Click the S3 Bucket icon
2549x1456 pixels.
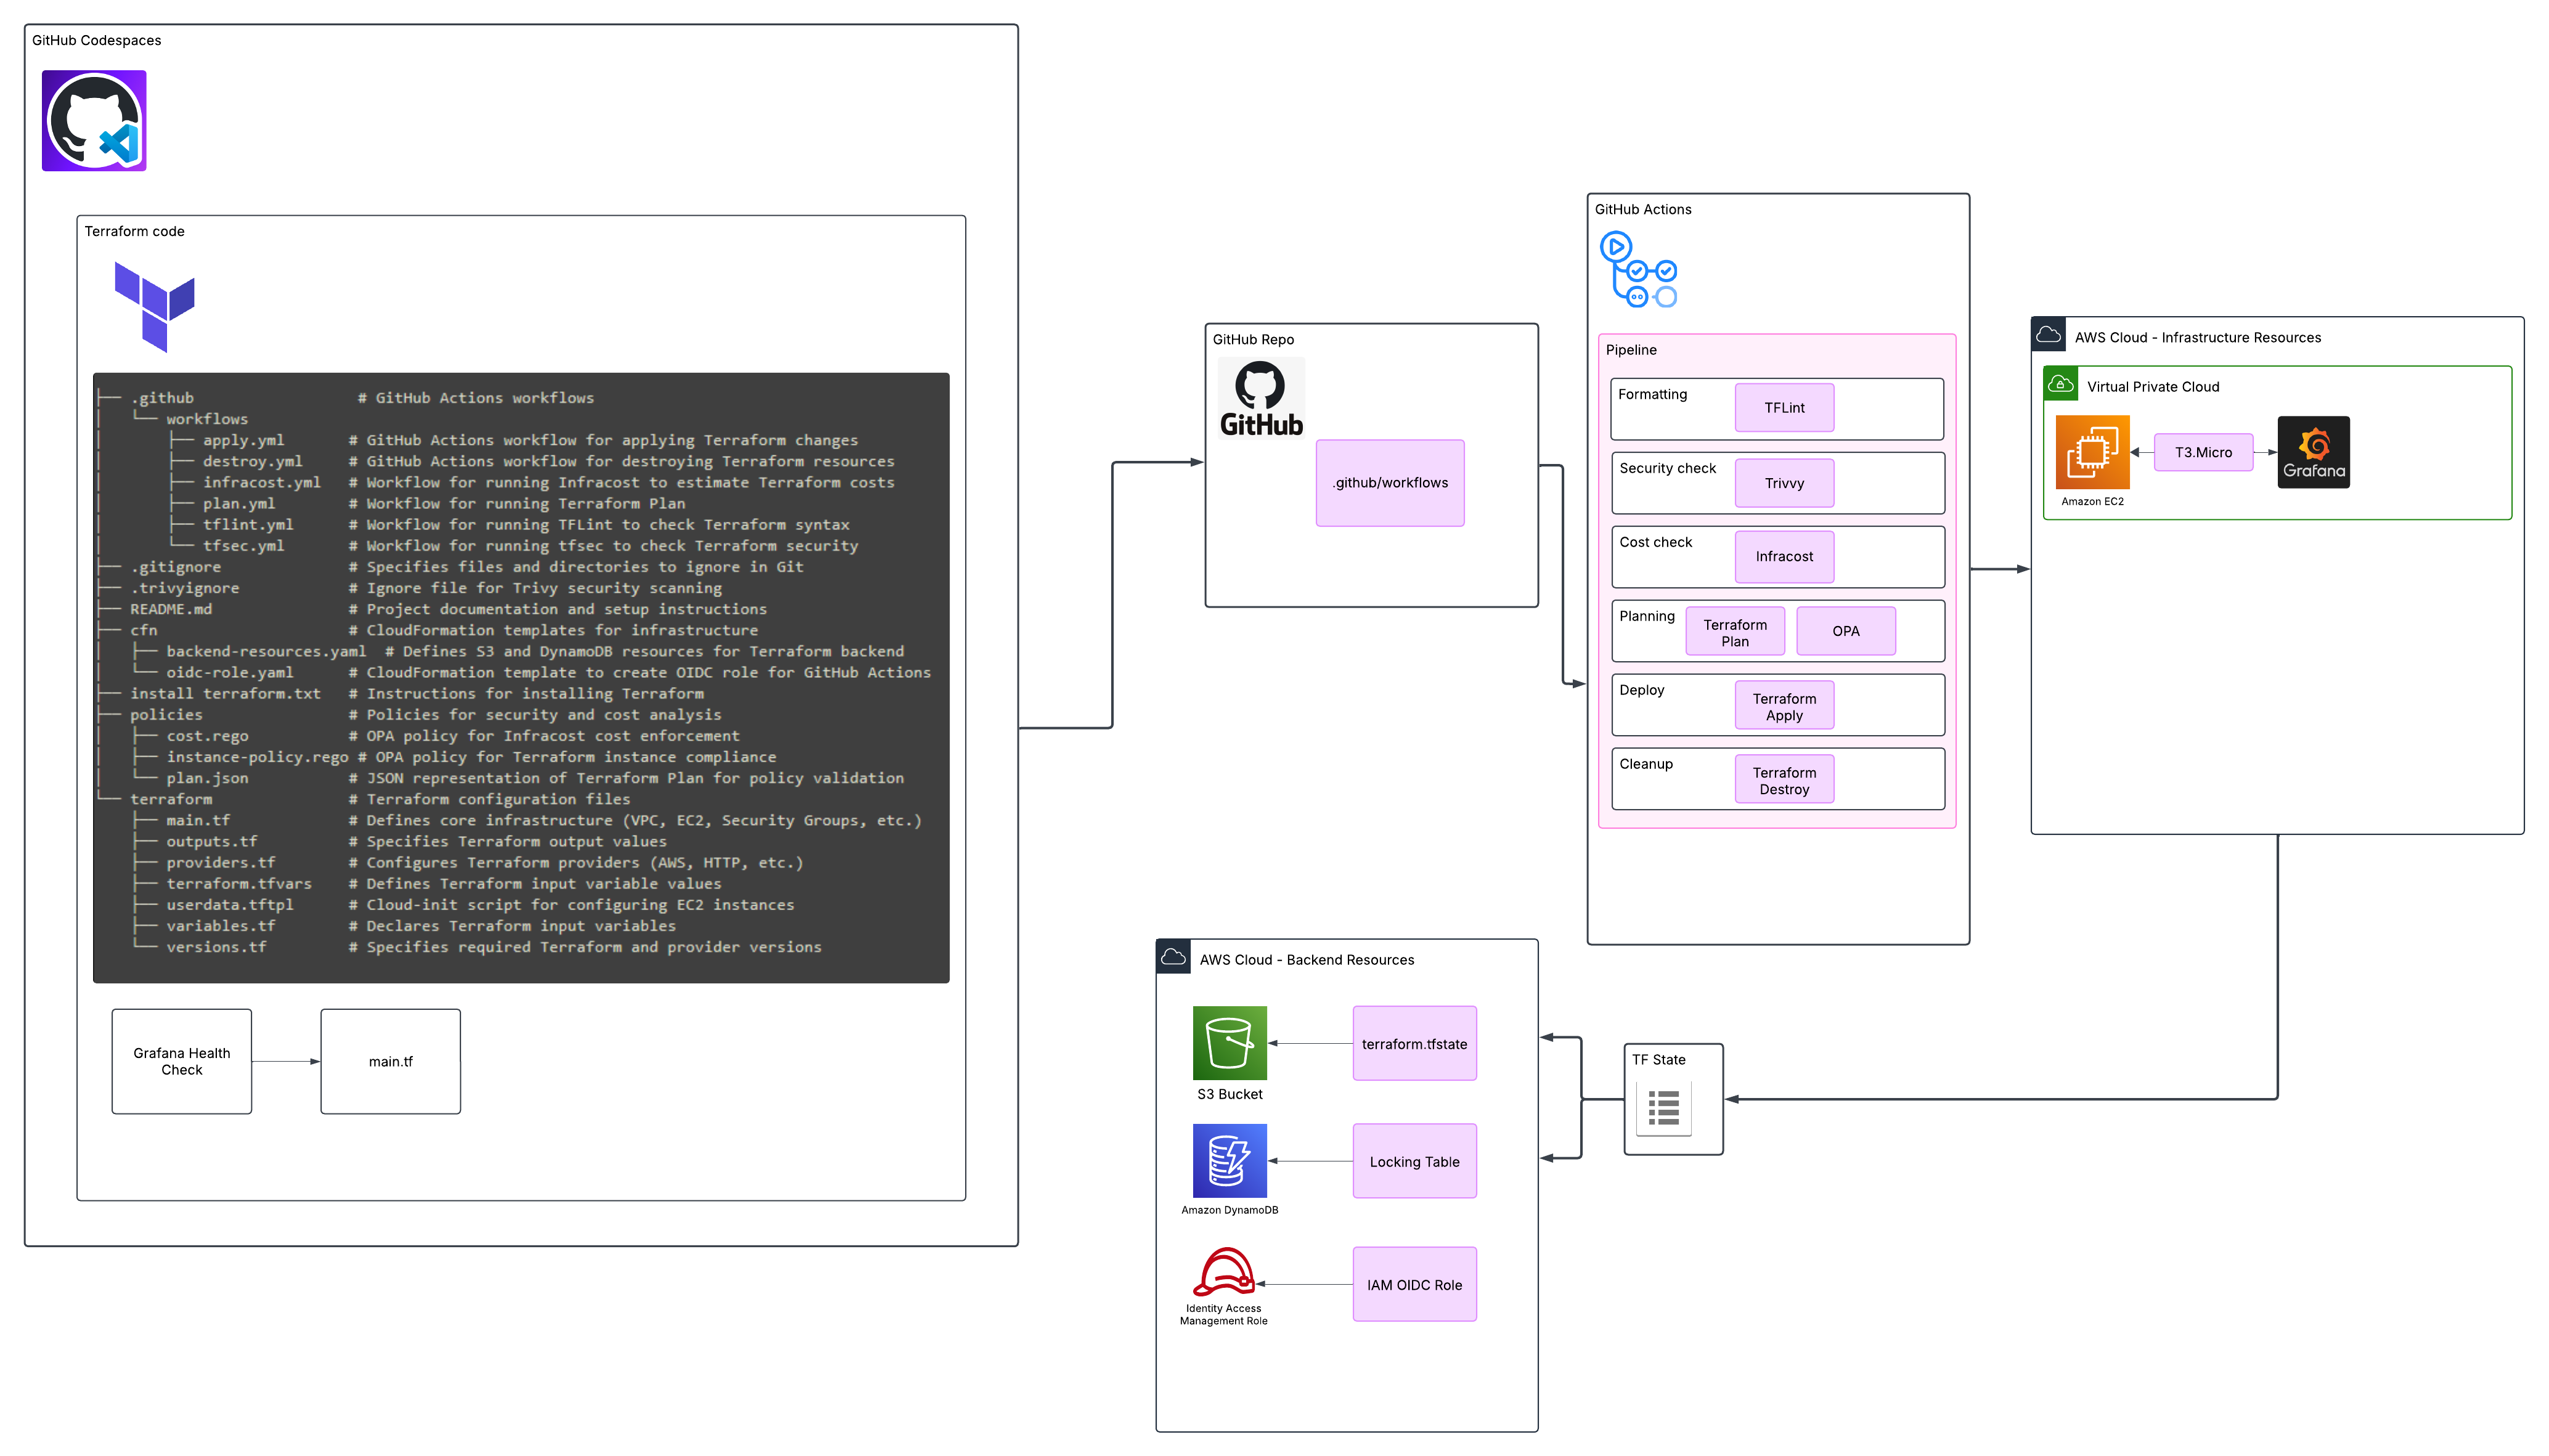pyautogui.click(x=1229, y=1042)
